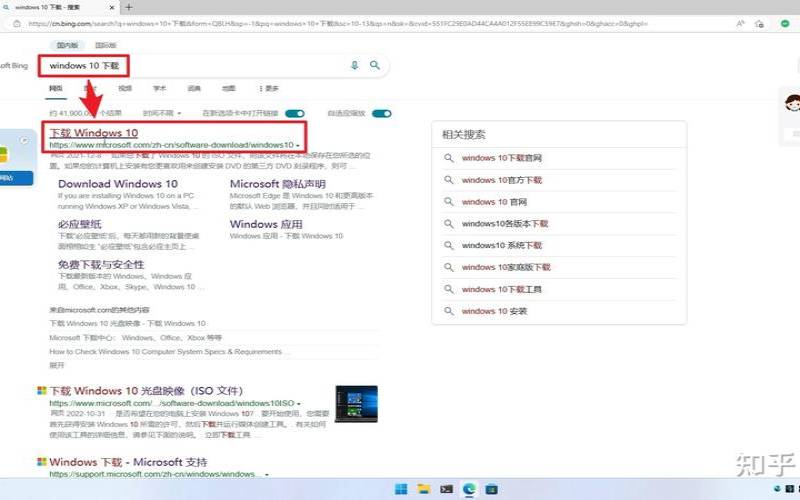
Task: Open the "必应壁纸" sublink
Action: tap(80, 224)
